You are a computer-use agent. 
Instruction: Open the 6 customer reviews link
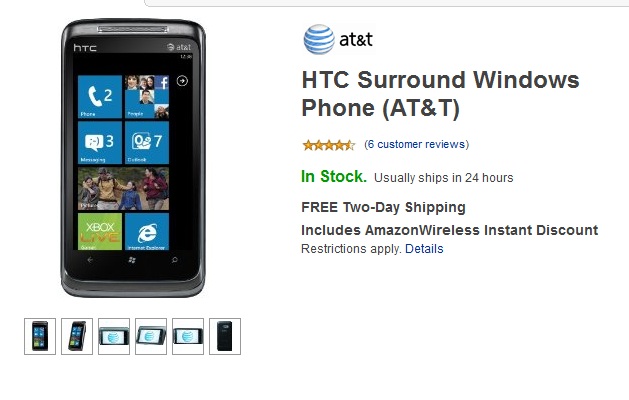click(416, 144)
